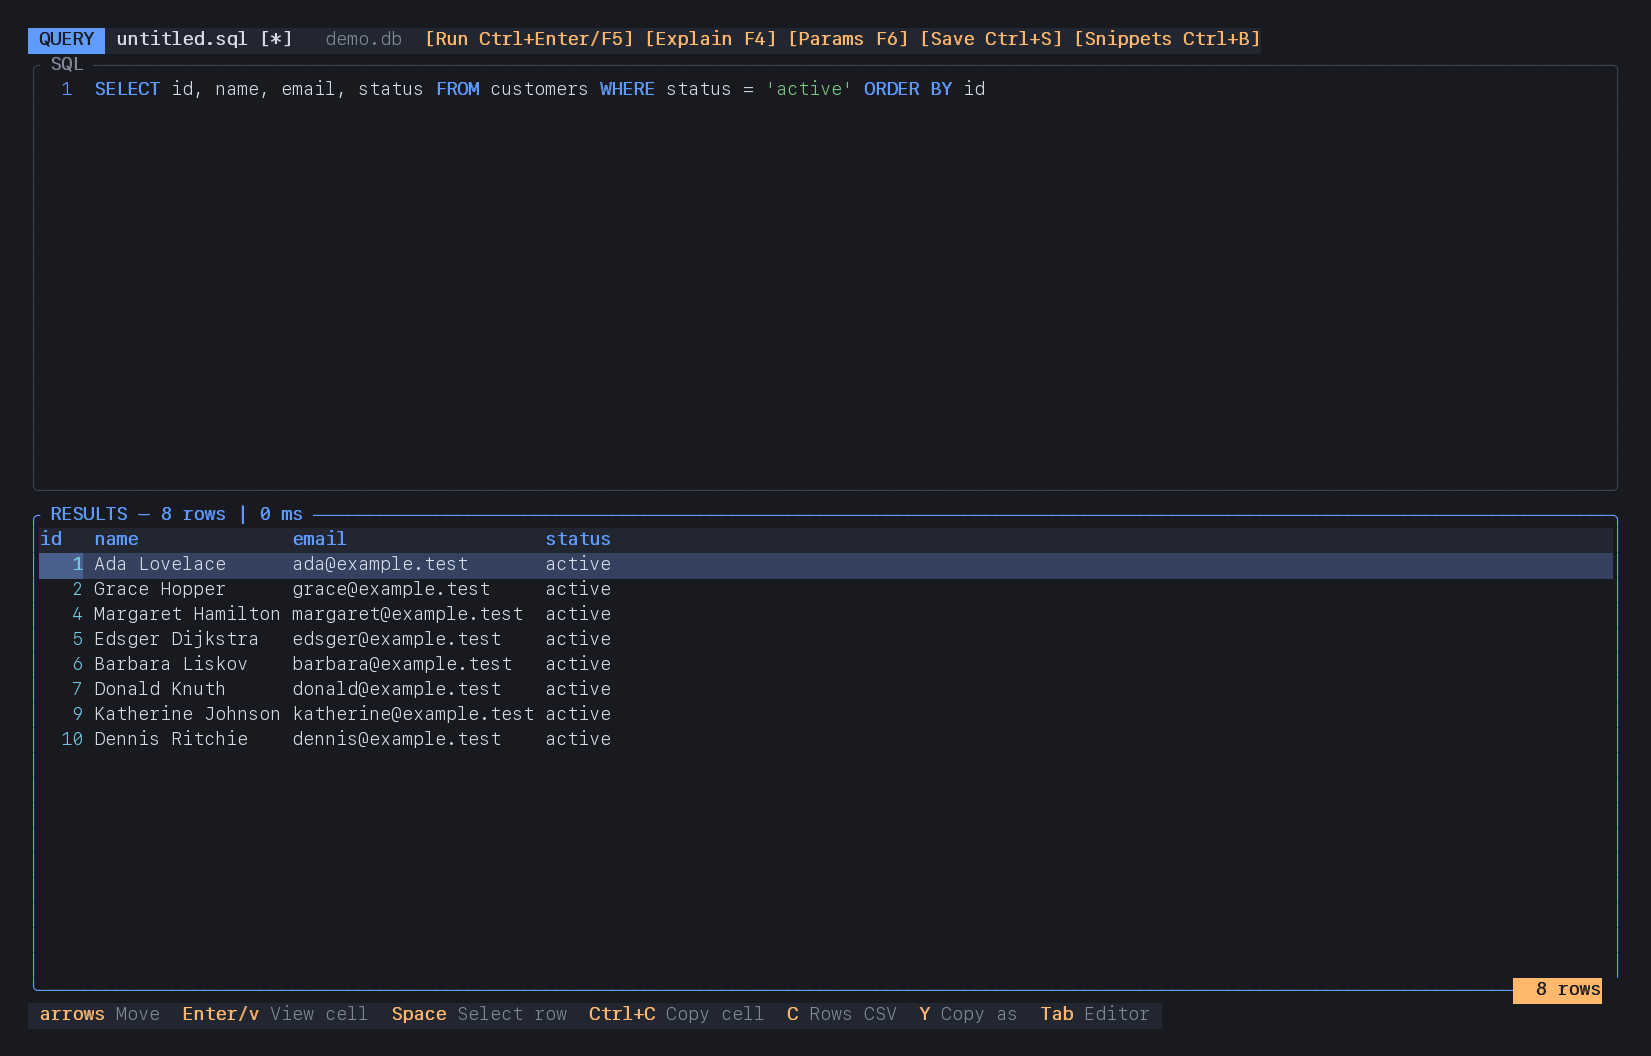Click the Ctrl+C Copy cell hint

coord(676,1014)
